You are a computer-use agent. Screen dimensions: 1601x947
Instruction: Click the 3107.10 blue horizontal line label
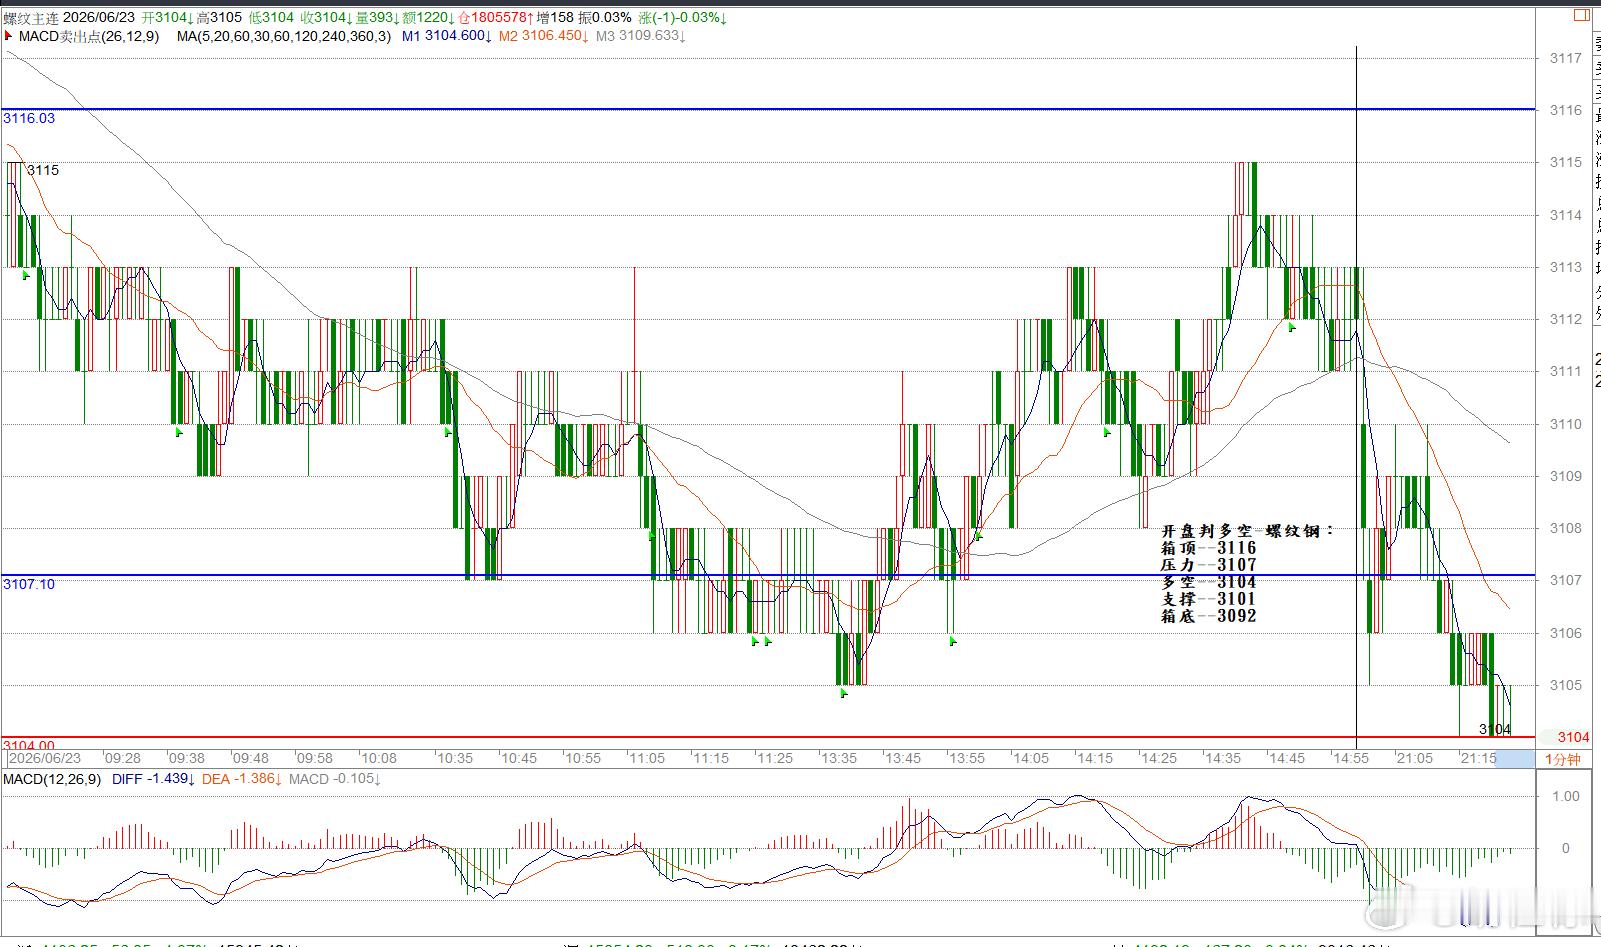(x=29, y=584)
